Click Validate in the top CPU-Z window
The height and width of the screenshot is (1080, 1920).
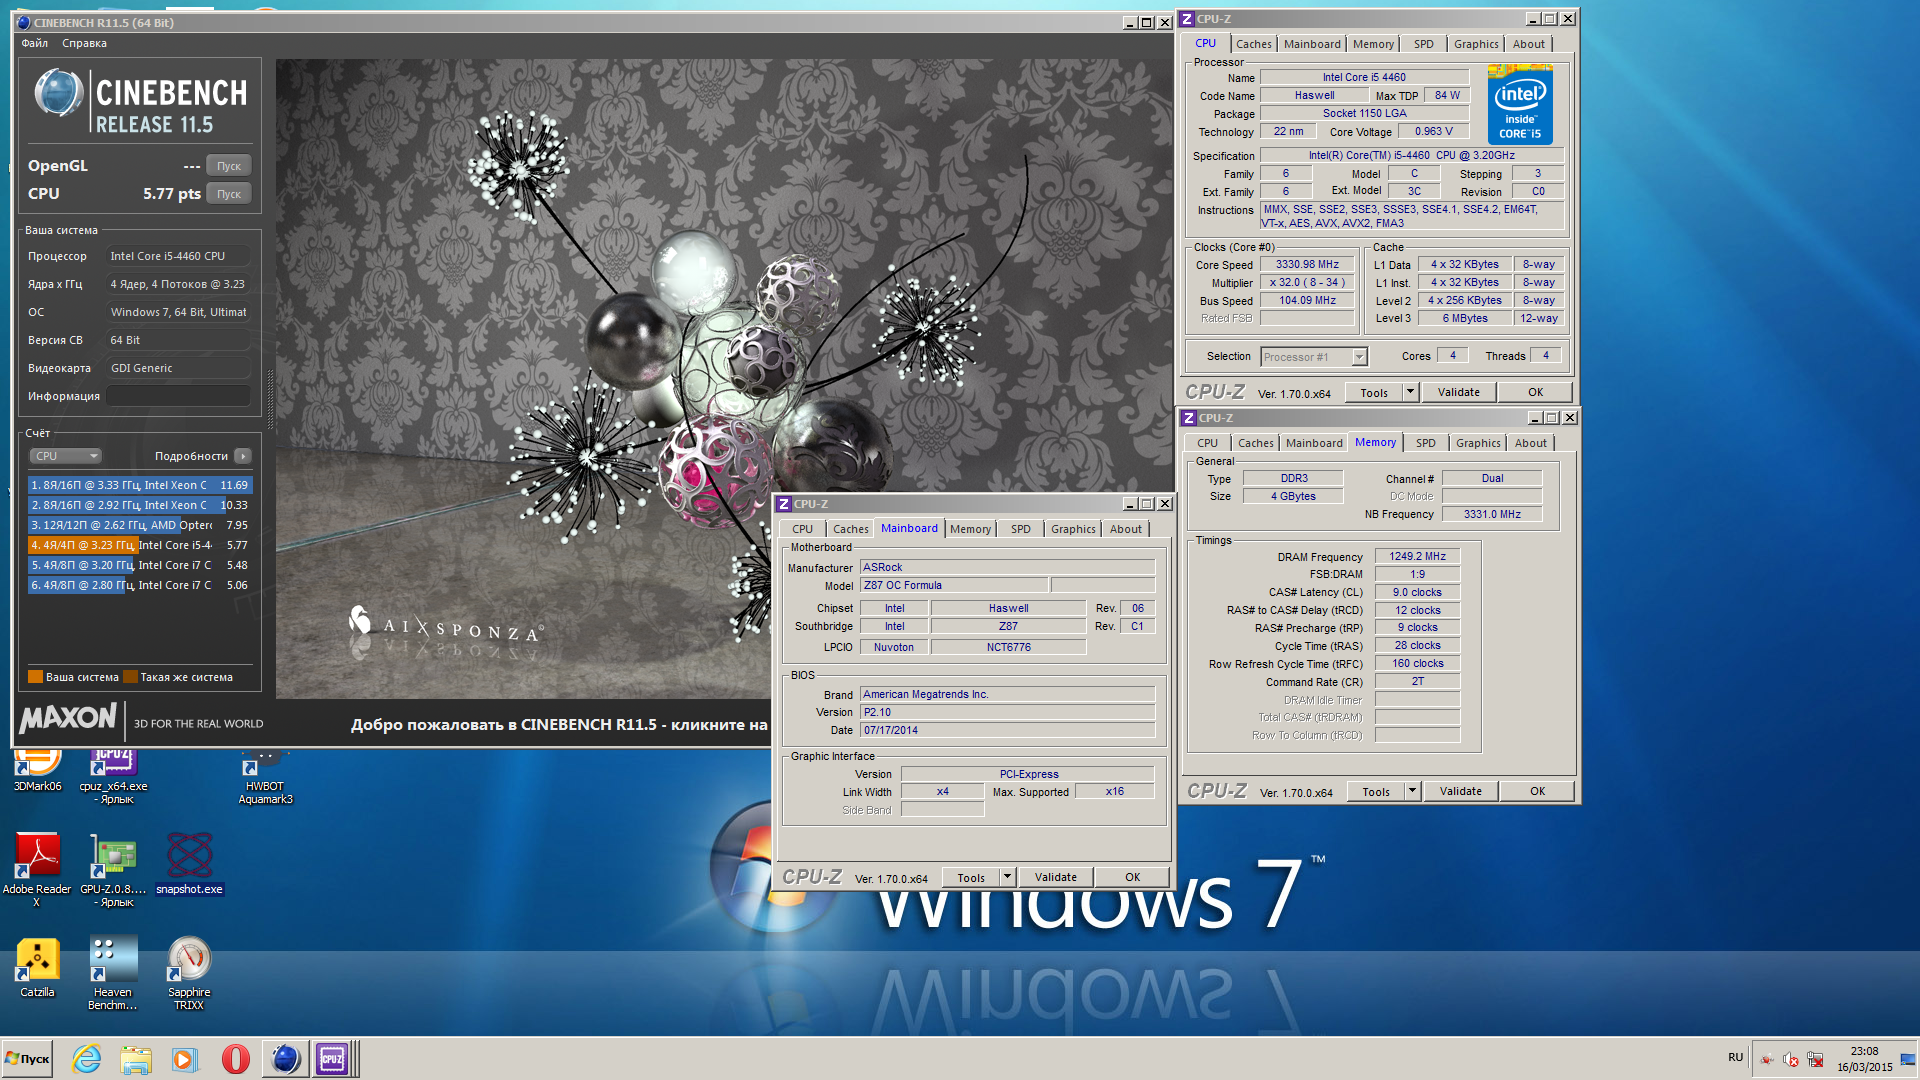tap(1459, 392)
